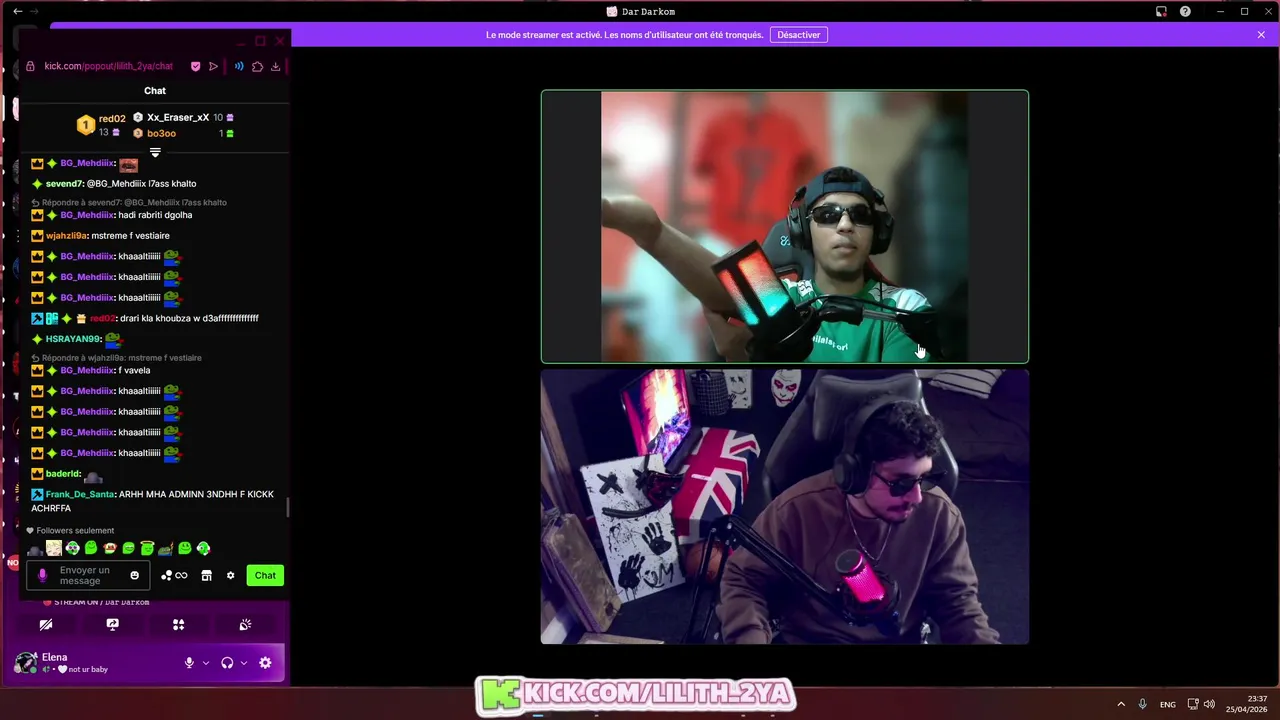Click the taskbar volume speaker icon

point(1210,704)
